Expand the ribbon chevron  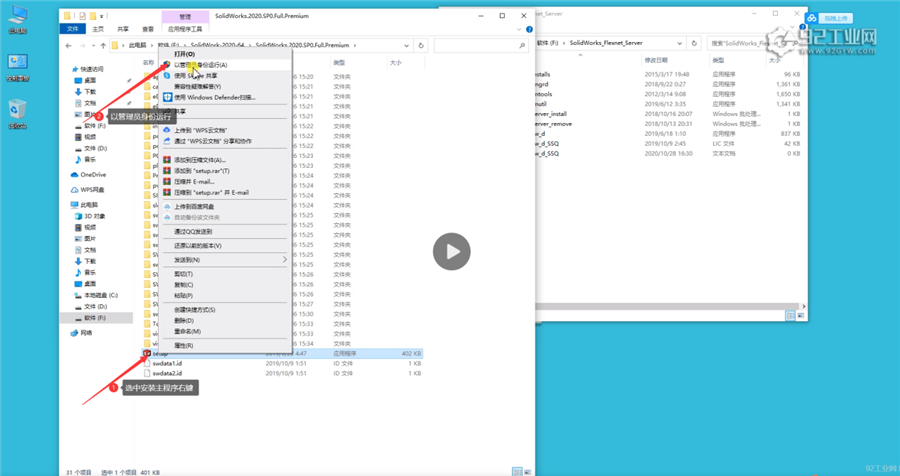click(x=520, y=29)
